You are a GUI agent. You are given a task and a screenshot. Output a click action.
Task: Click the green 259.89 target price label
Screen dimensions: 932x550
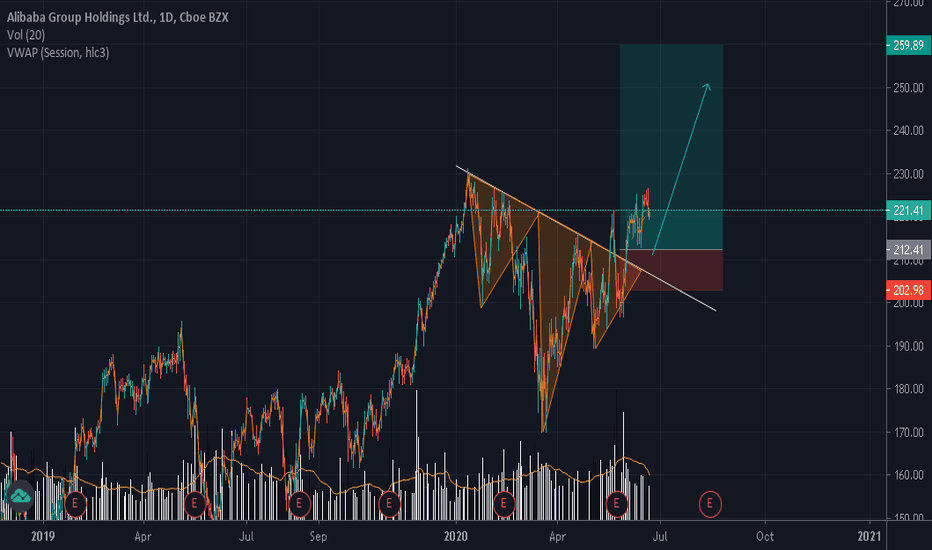click(x=908, y=45)
